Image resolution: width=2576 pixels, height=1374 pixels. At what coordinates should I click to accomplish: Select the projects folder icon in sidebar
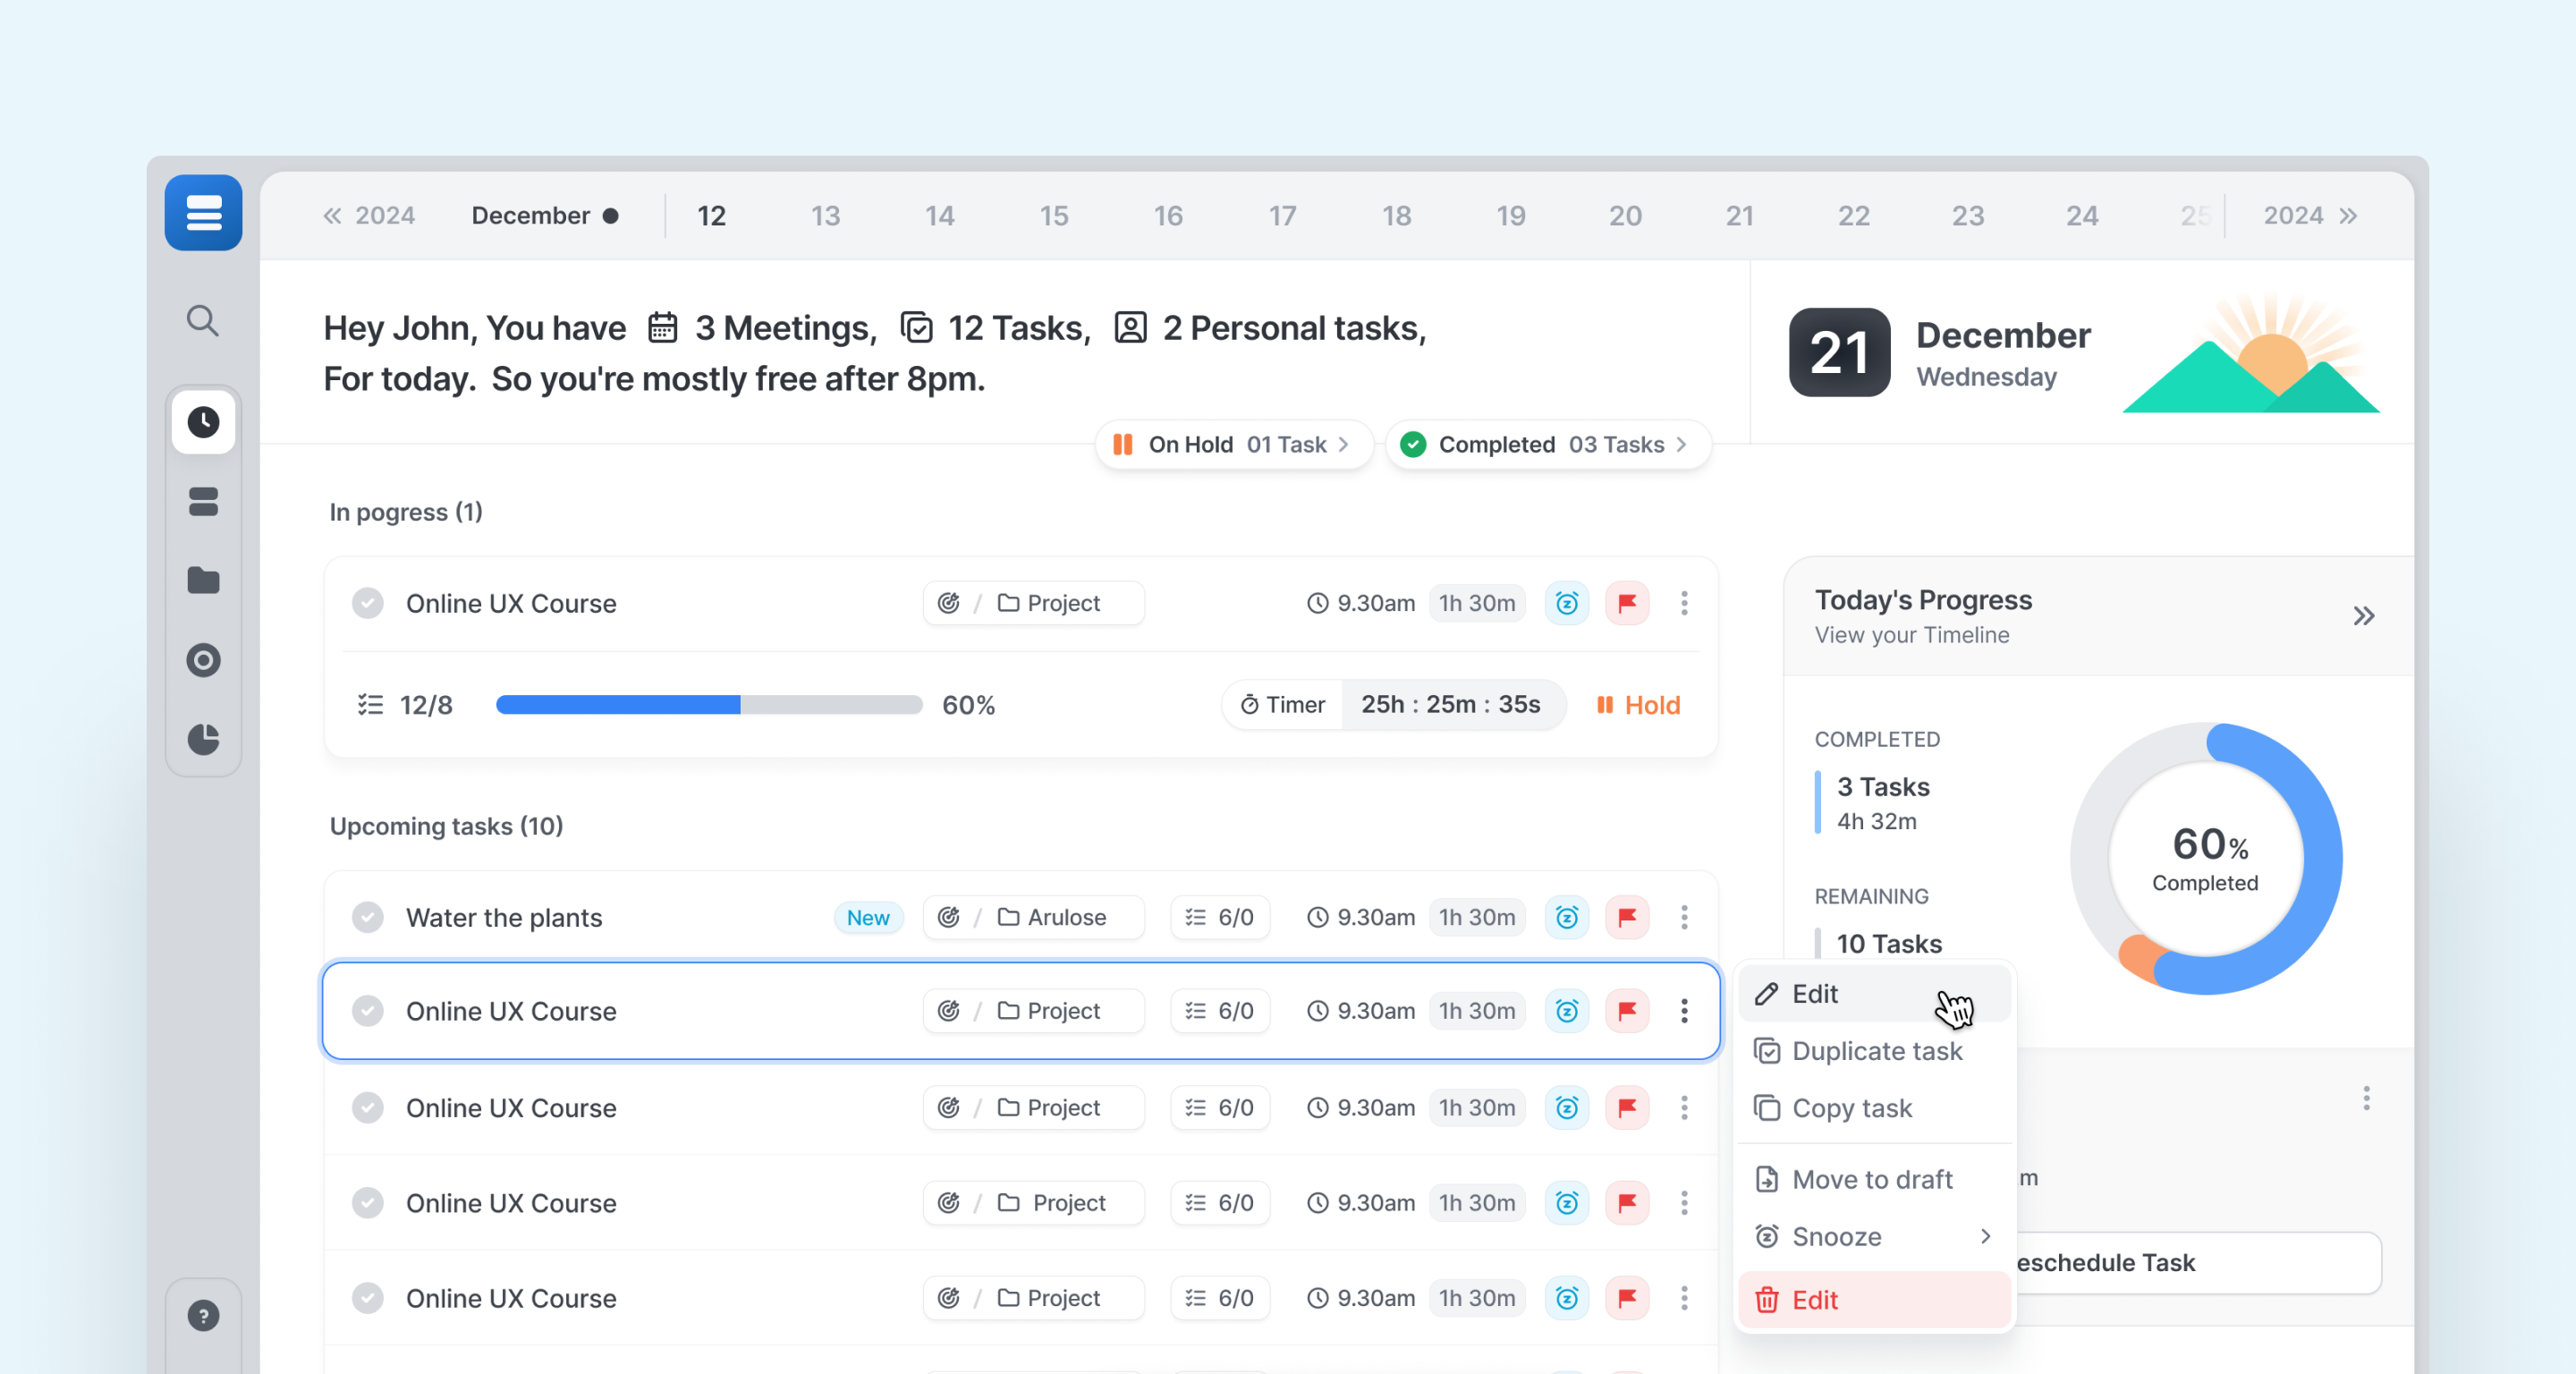(x=203, y=581)
